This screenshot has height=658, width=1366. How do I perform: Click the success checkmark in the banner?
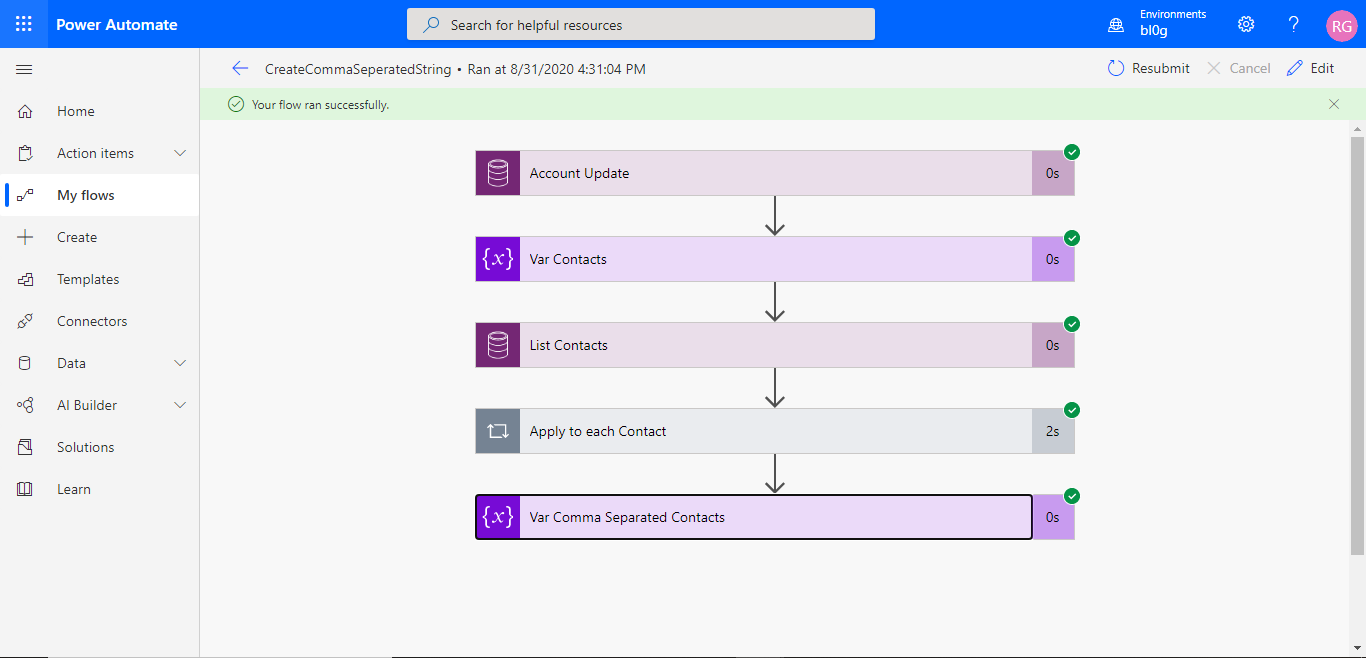(x=236, y=104)
